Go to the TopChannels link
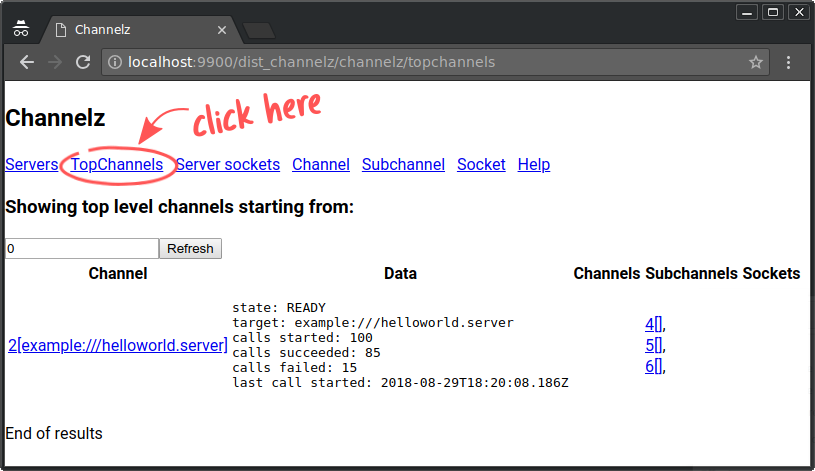 coord(116,164)
